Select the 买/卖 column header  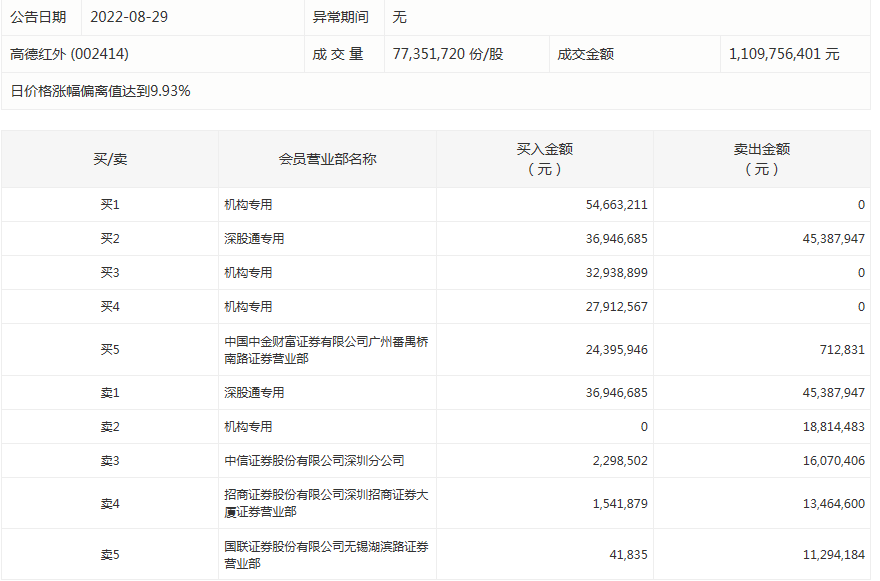point(110,159)
